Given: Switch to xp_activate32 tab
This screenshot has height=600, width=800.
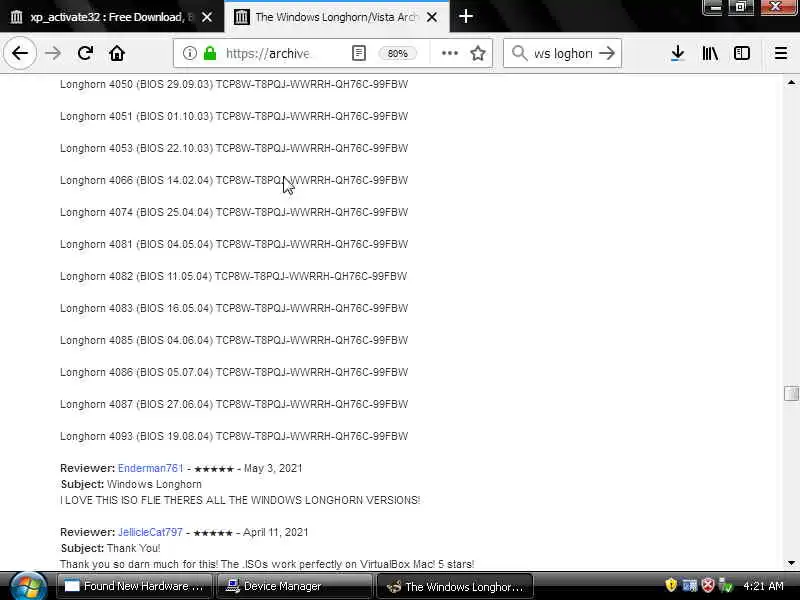Looking at the screenshot, I should [x=104, y=17].
